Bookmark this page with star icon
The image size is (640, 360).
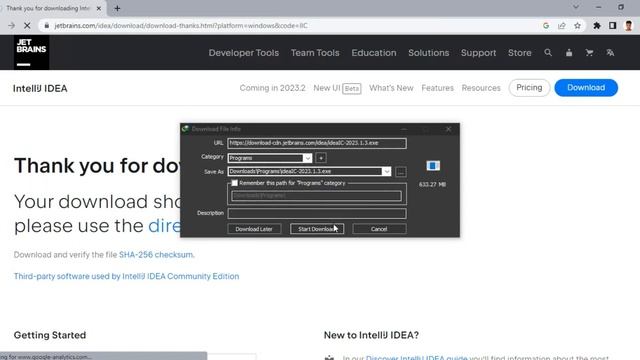577,26
